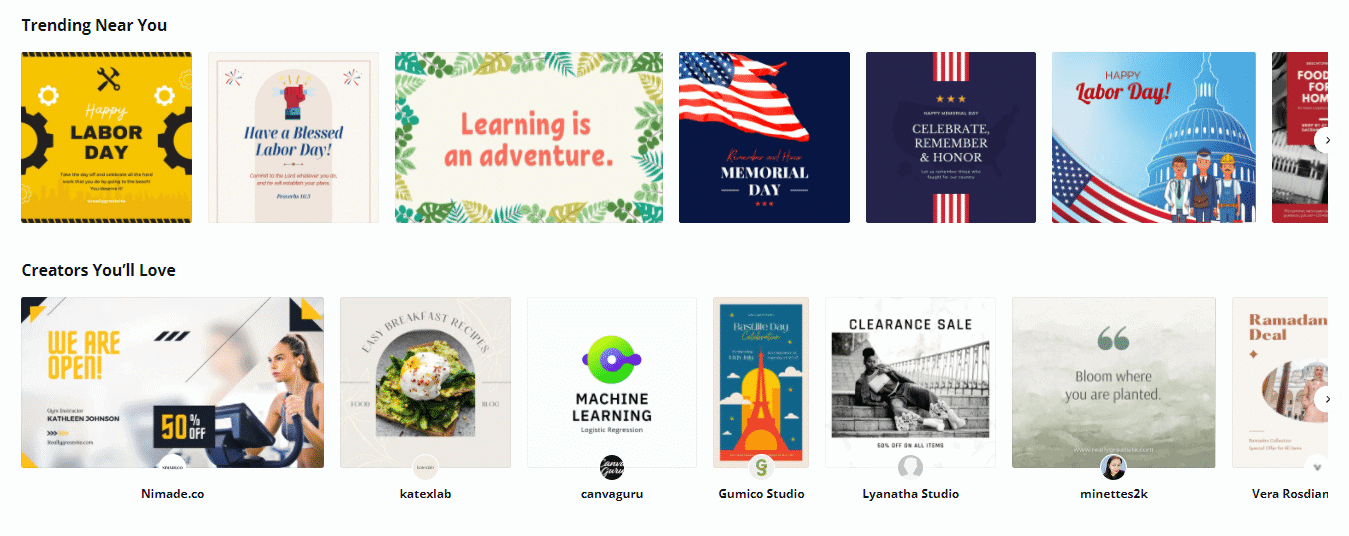Choose the Memorial Day flag template
Image resolution: width=1349 pixels, height=536 pixels.
764,137
